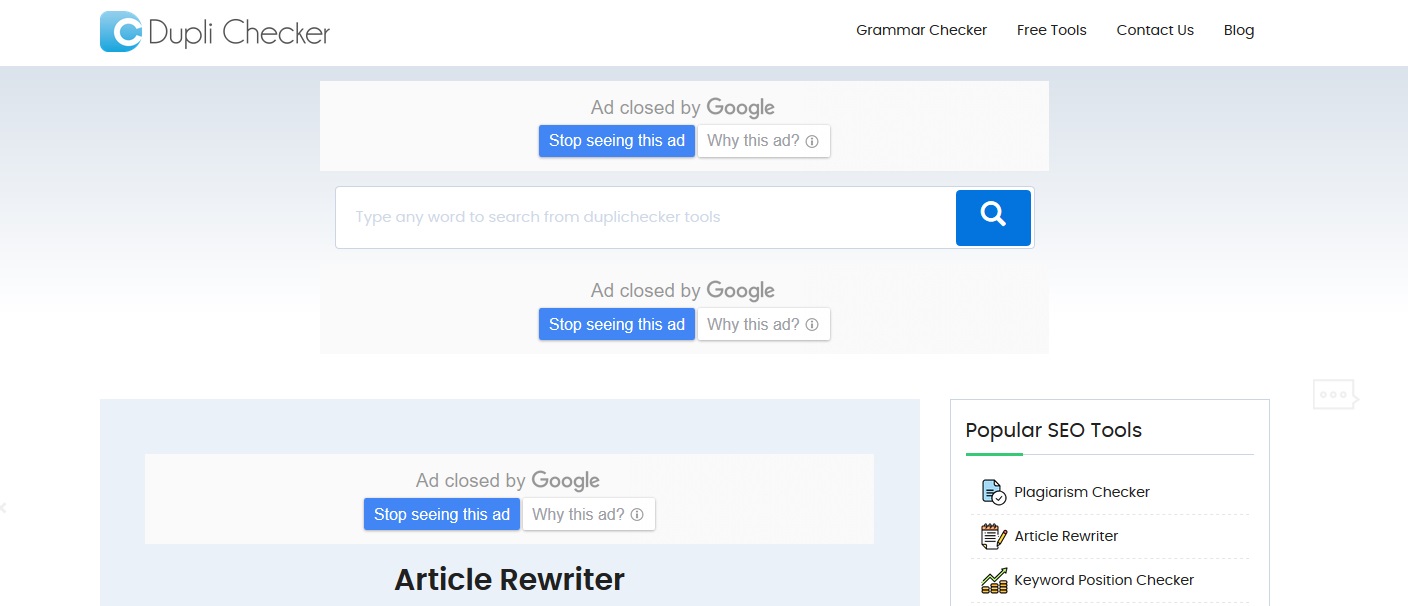Open the Grammar Checker menu item
This screenshot has height=606, width=1408.
click(x=921, y=30)
